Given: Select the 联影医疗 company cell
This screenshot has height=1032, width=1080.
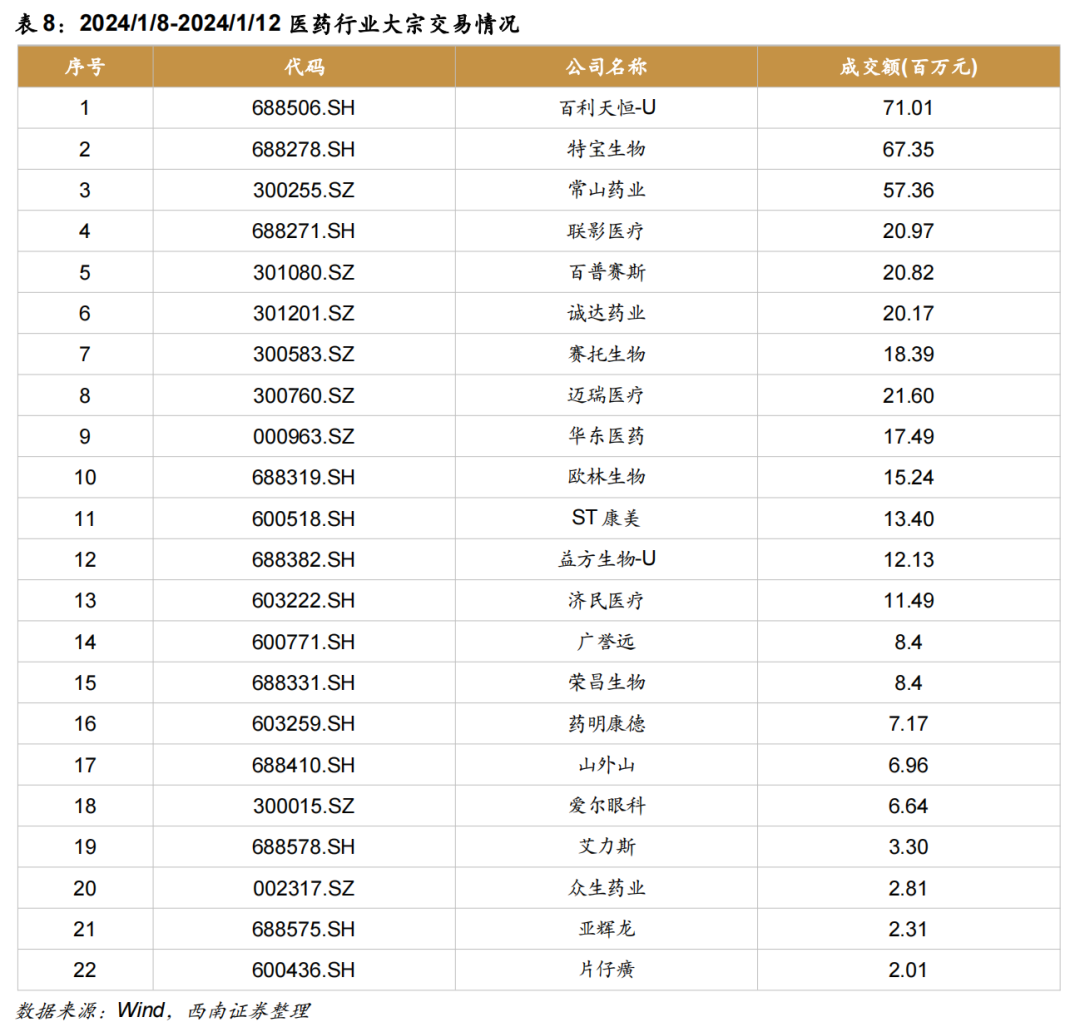Looking at the screenshot, I should 606,231.
